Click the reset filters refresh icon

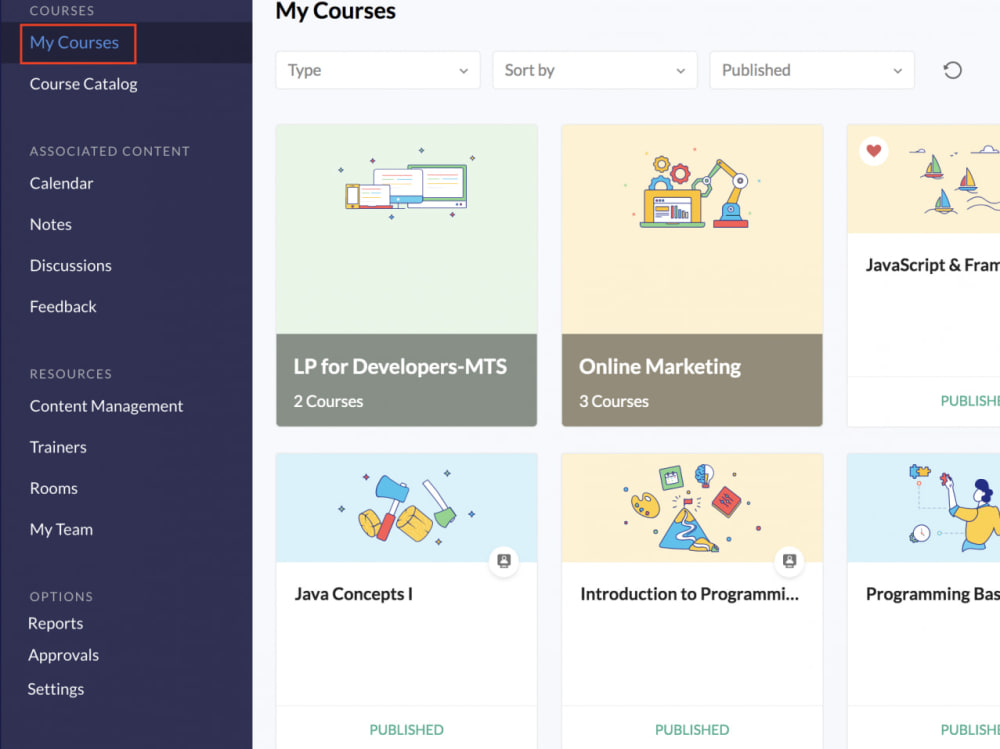pyautogui.click(x=952, y=70)
